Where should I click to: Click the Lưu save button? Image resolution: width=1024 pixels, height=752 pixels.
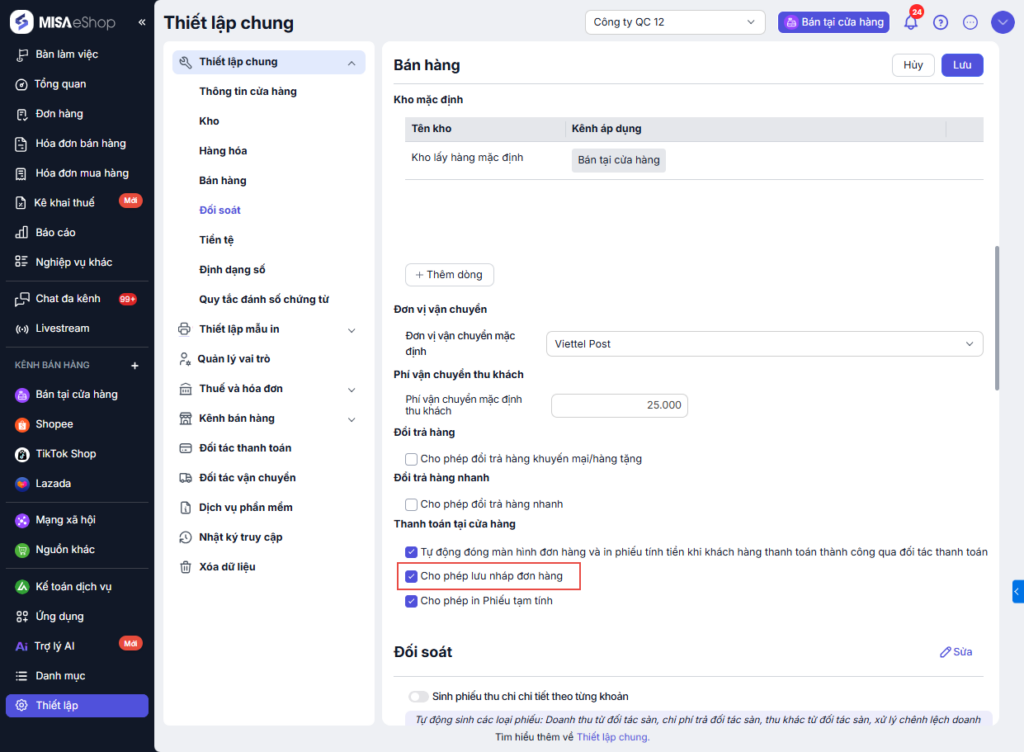(x=962, y=65)
